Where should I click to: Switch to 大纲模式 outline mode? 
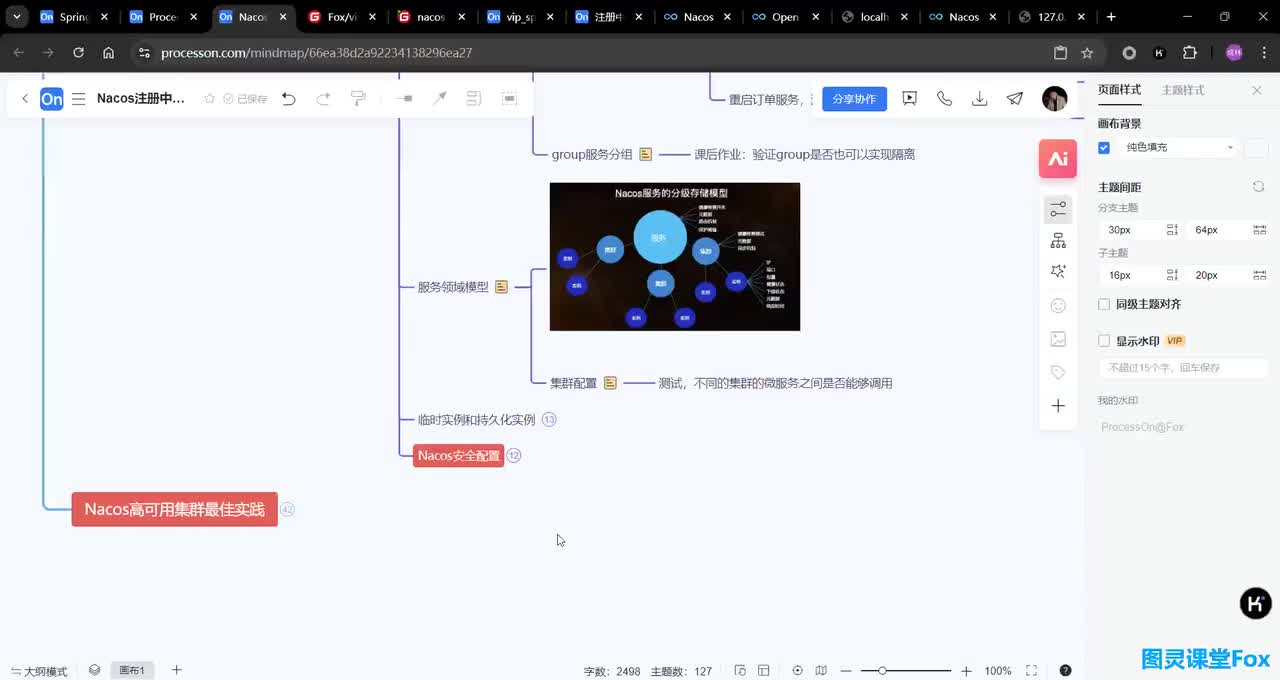[39, 671]
